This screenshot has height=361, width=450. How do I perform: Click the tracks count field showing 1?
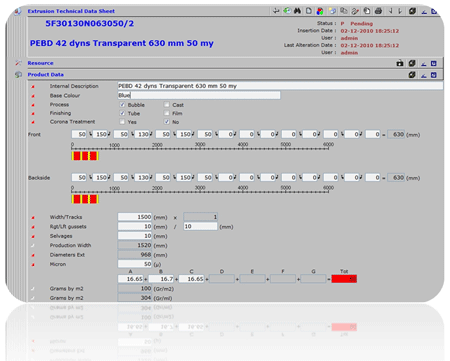coord(201,217)
